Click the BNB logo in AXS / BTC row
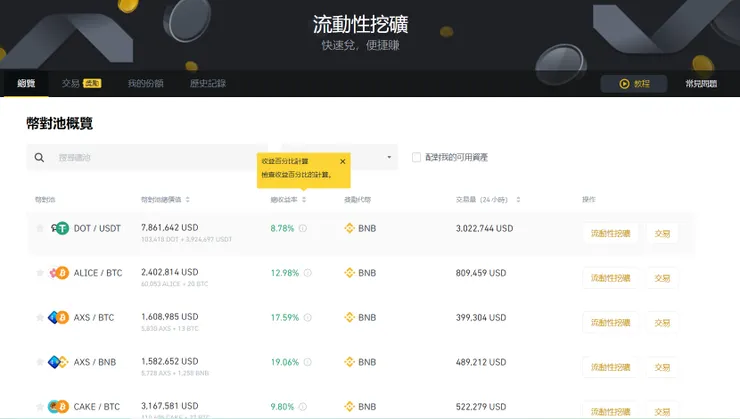Image resolution: width=740 pixels, height=419 pixels. click(349, 318)
